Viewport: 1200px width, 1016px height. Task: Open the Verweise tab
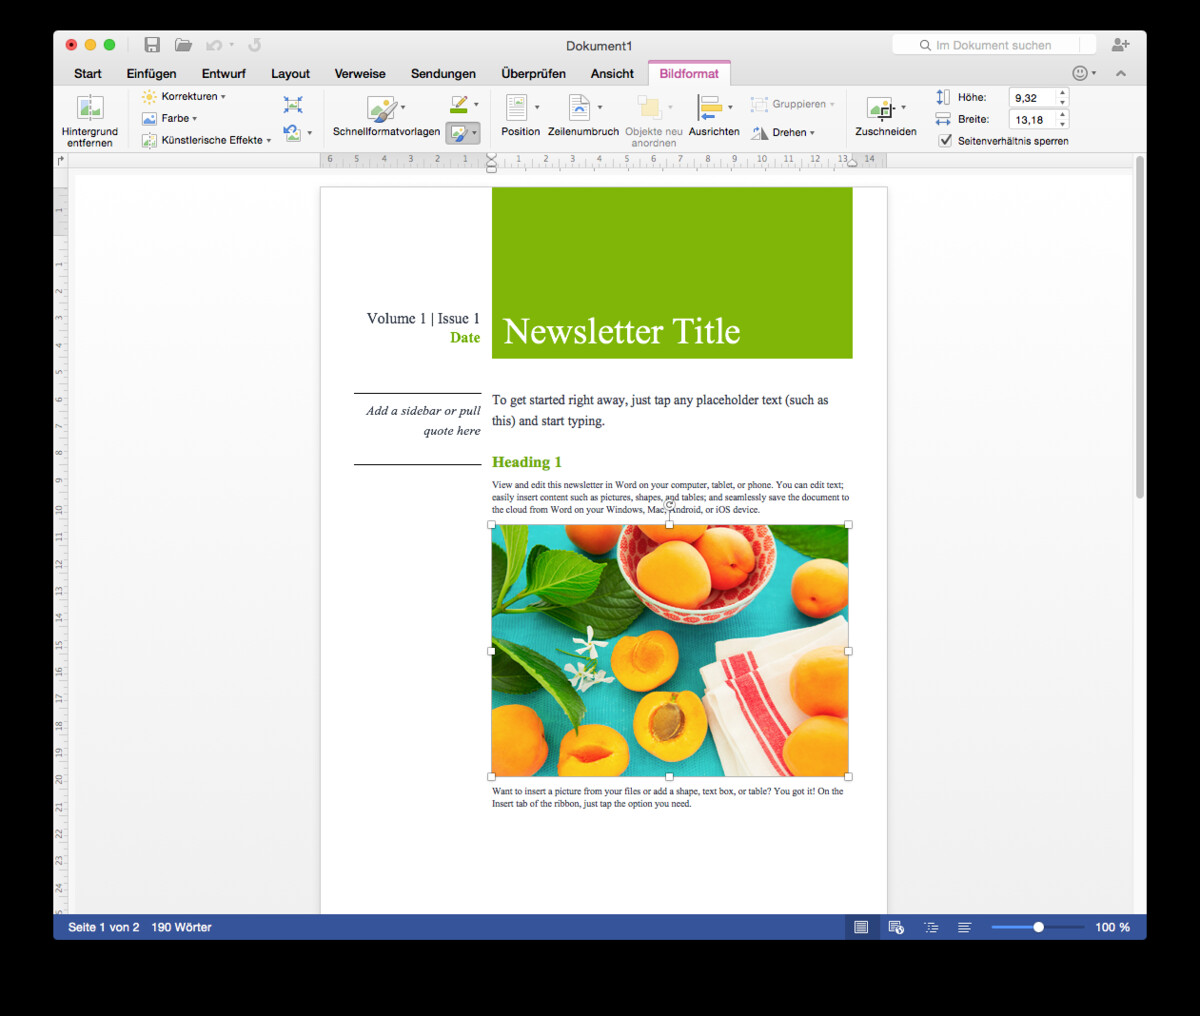pyautogui.click(x=360, y=73)
